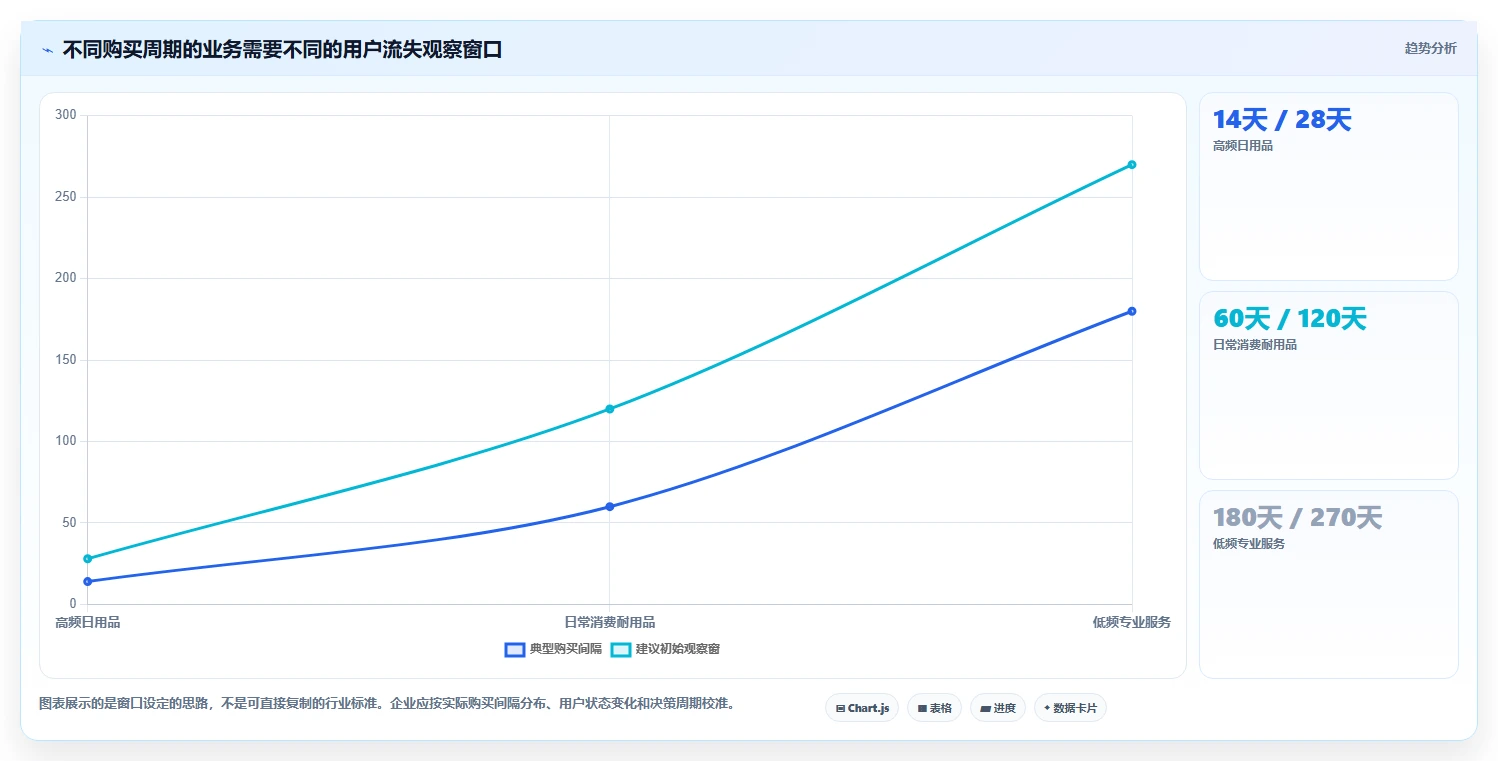Click the chart title 不同购买周期的业务需要不同的用户流失观察窗口
The width and height of the screenshot is (1498, 761).
click(282, 49)
